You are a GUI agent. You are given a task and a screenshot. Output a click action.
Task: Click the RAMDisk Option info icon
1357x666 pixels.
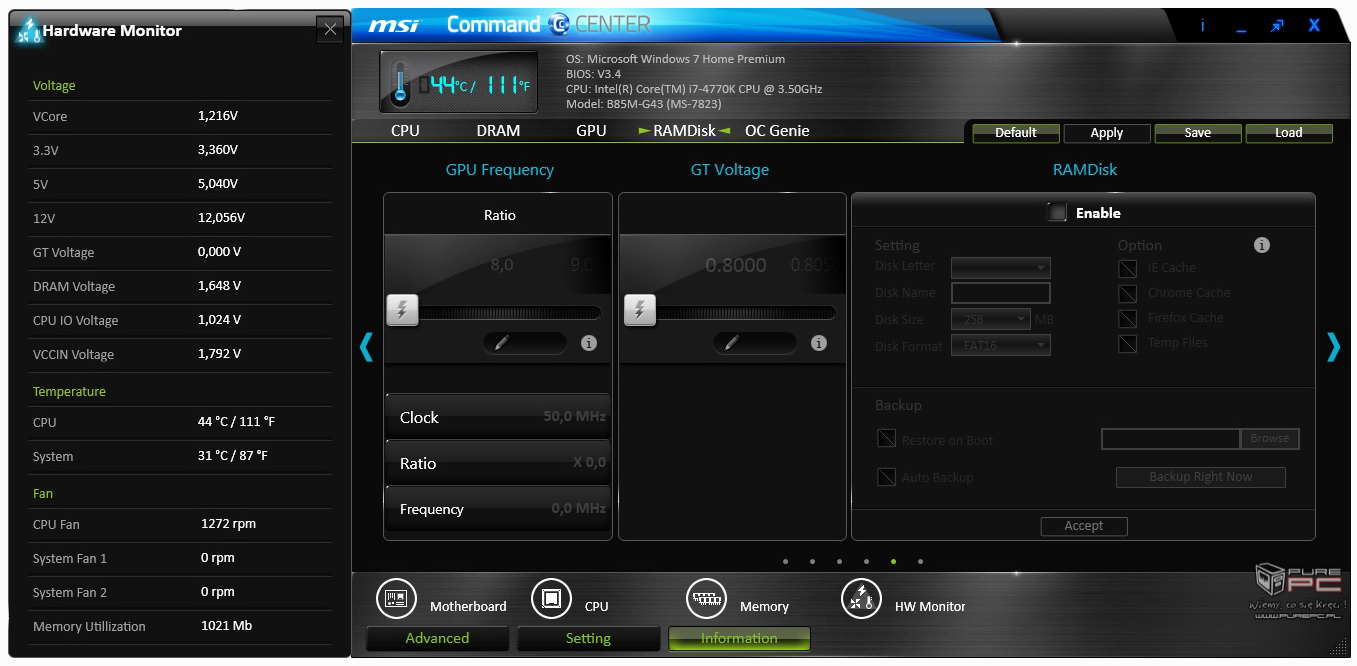(x=1262, y=245)
